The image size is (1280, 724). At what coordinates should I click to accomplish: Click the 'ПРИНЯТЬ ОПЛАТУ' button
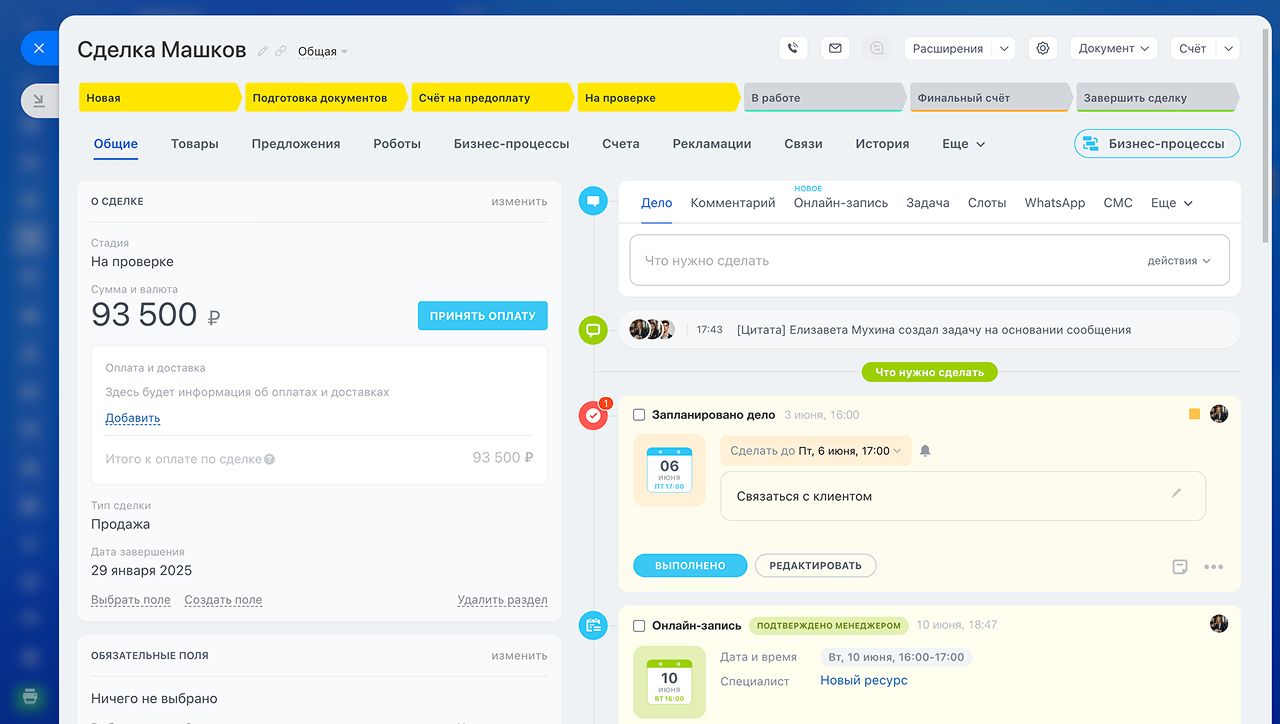point(483,316)
